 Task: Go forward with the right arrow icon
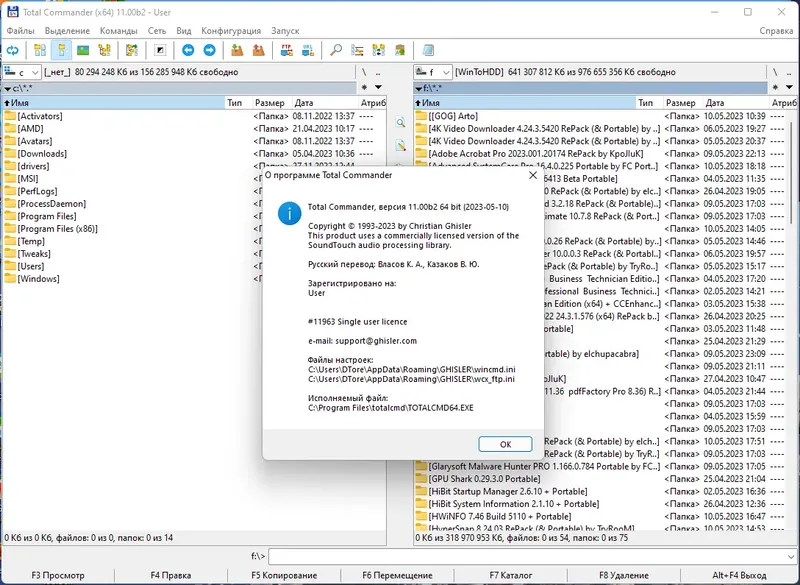pos(209,50)
